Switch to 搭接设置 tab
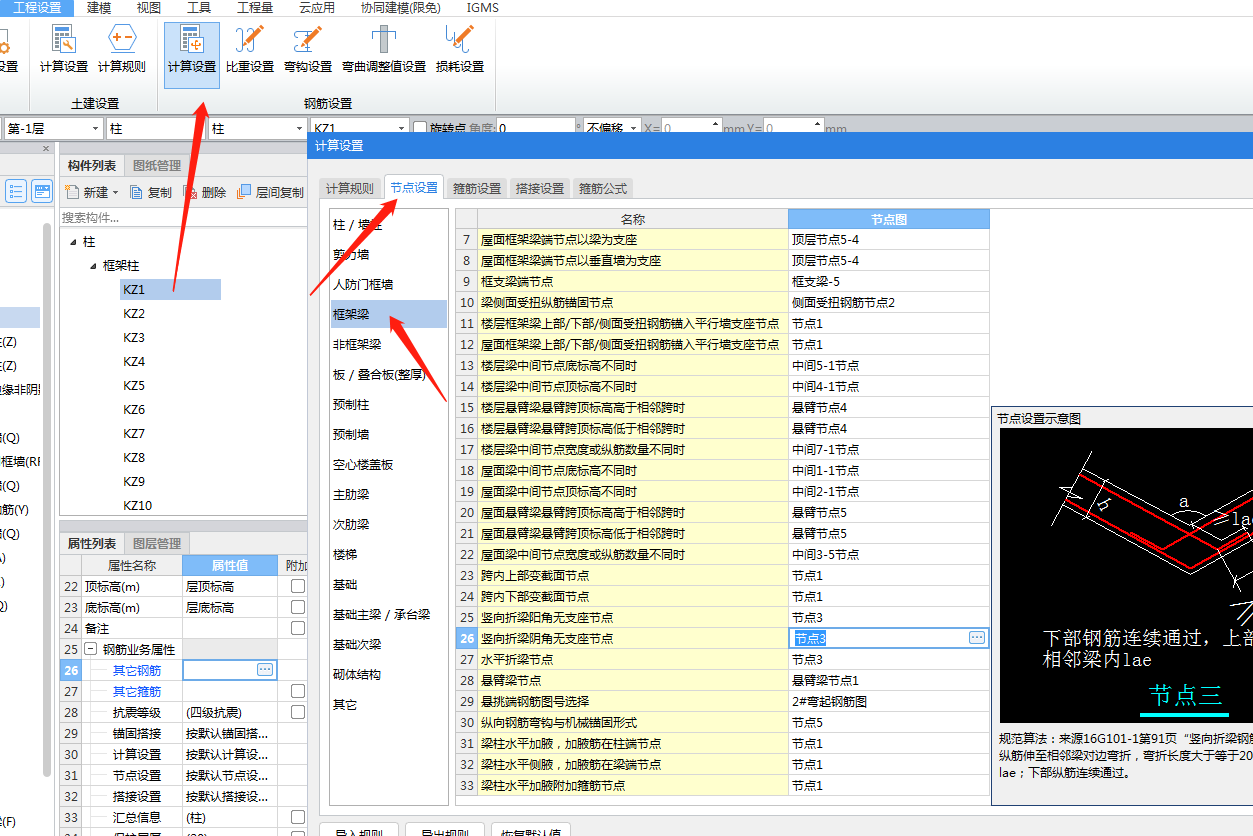 540,188
